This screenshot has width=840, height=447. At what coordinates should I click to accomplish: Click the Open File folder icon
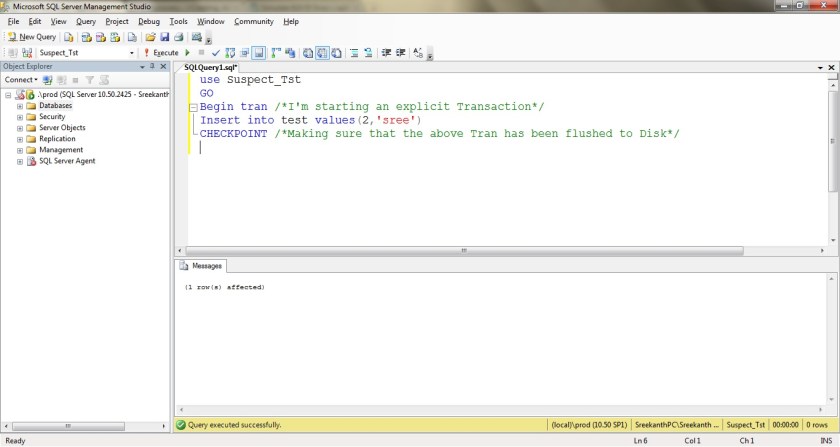click(x=150, y=37)
